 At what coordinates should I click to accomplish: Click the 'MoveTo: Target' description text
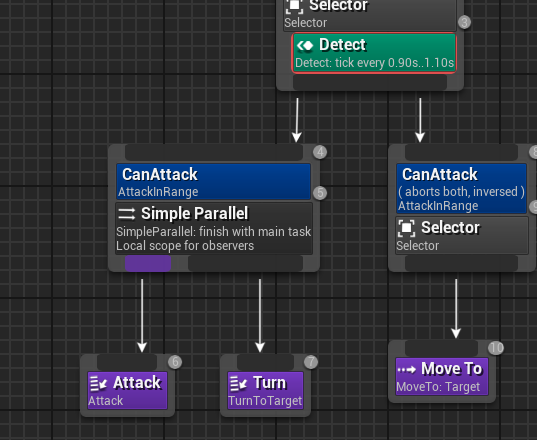click(438, 387)
